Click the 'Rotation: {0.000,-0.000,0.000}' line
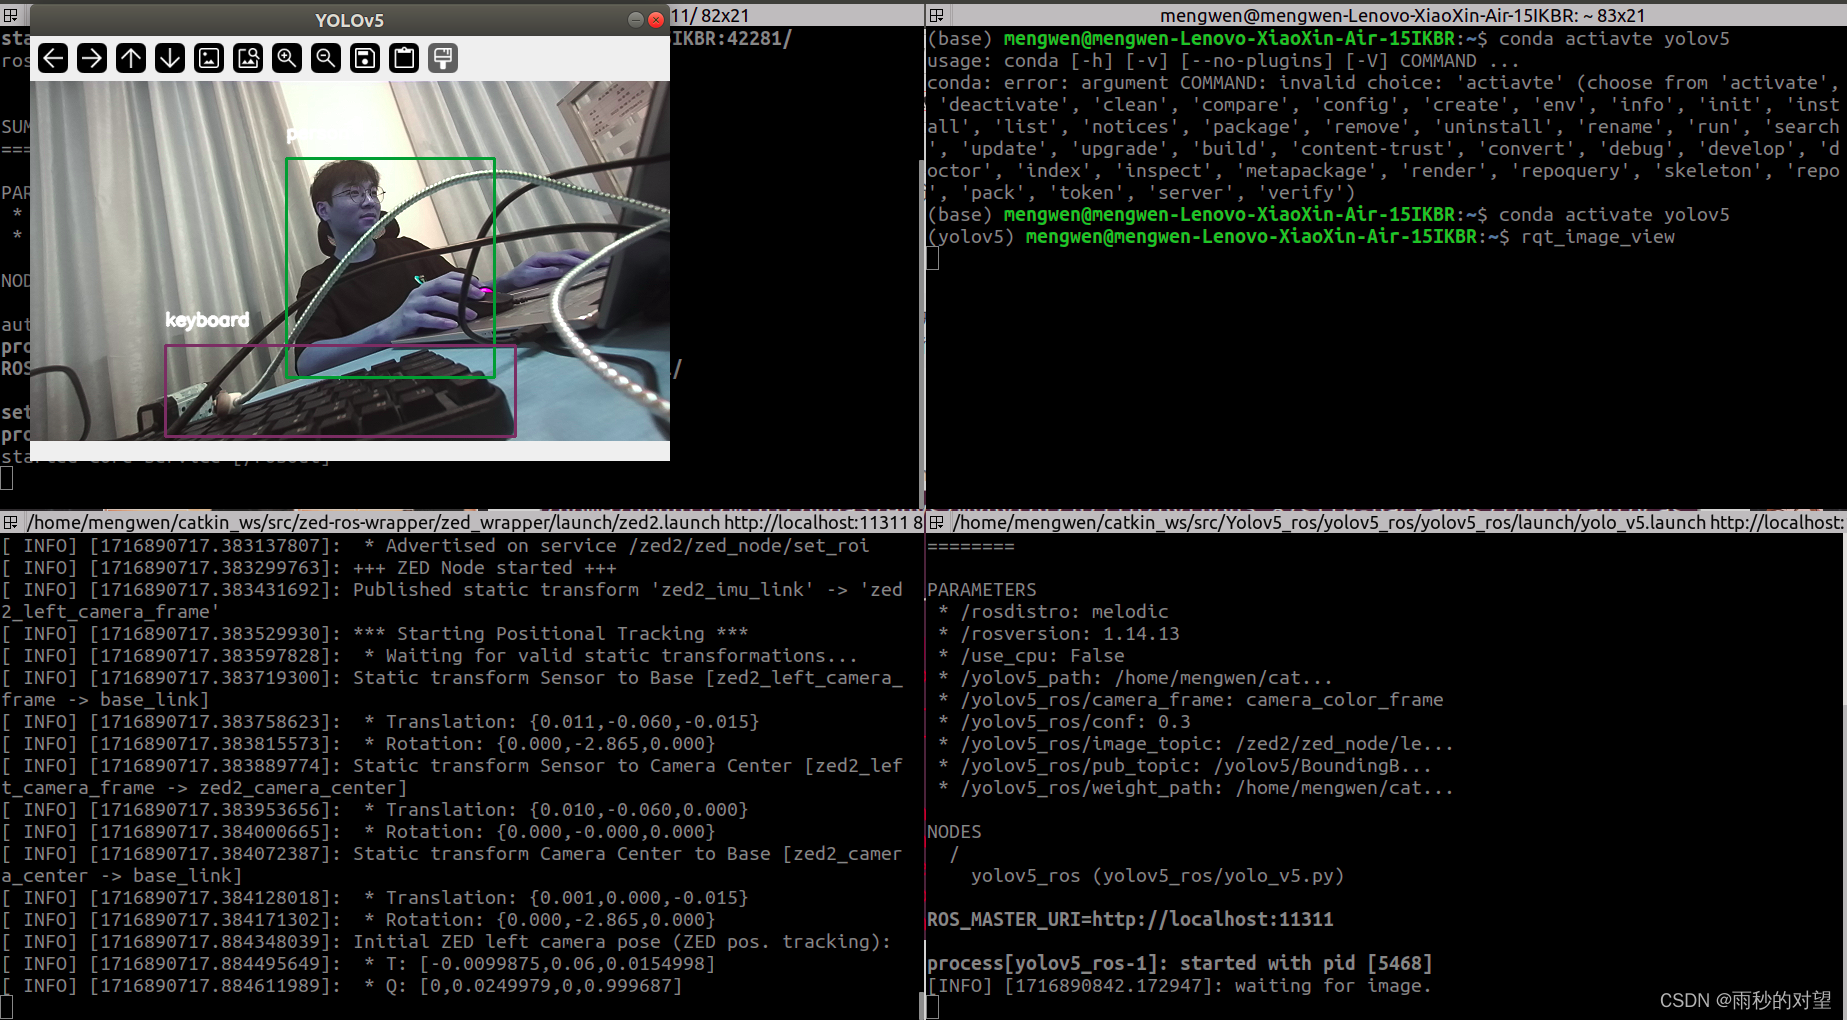Screen dimensions: 1847x1020 [x=359, y=832]
